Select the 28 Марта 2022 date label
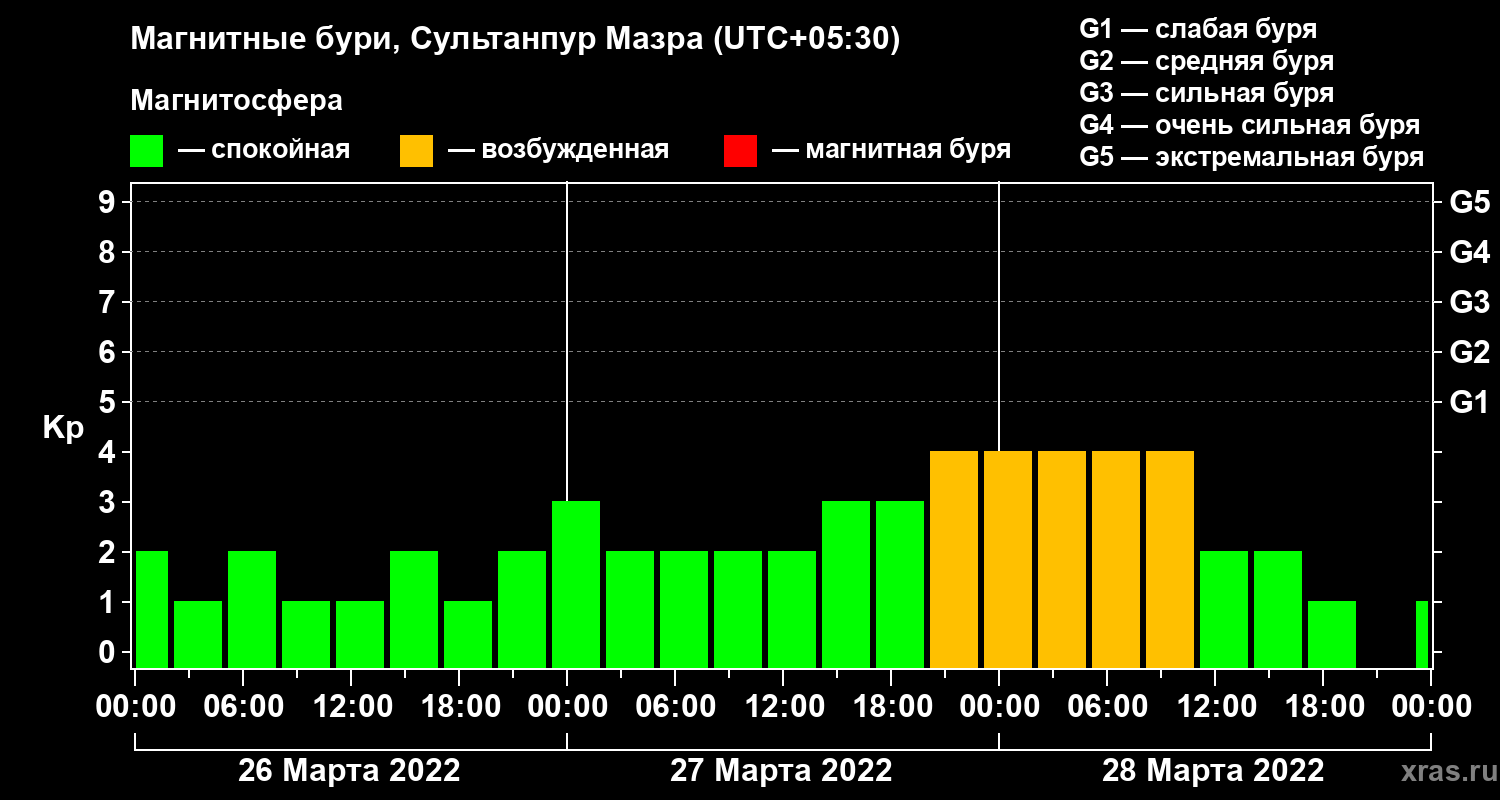The image size is (1500, 800). tap(1213, 771)
